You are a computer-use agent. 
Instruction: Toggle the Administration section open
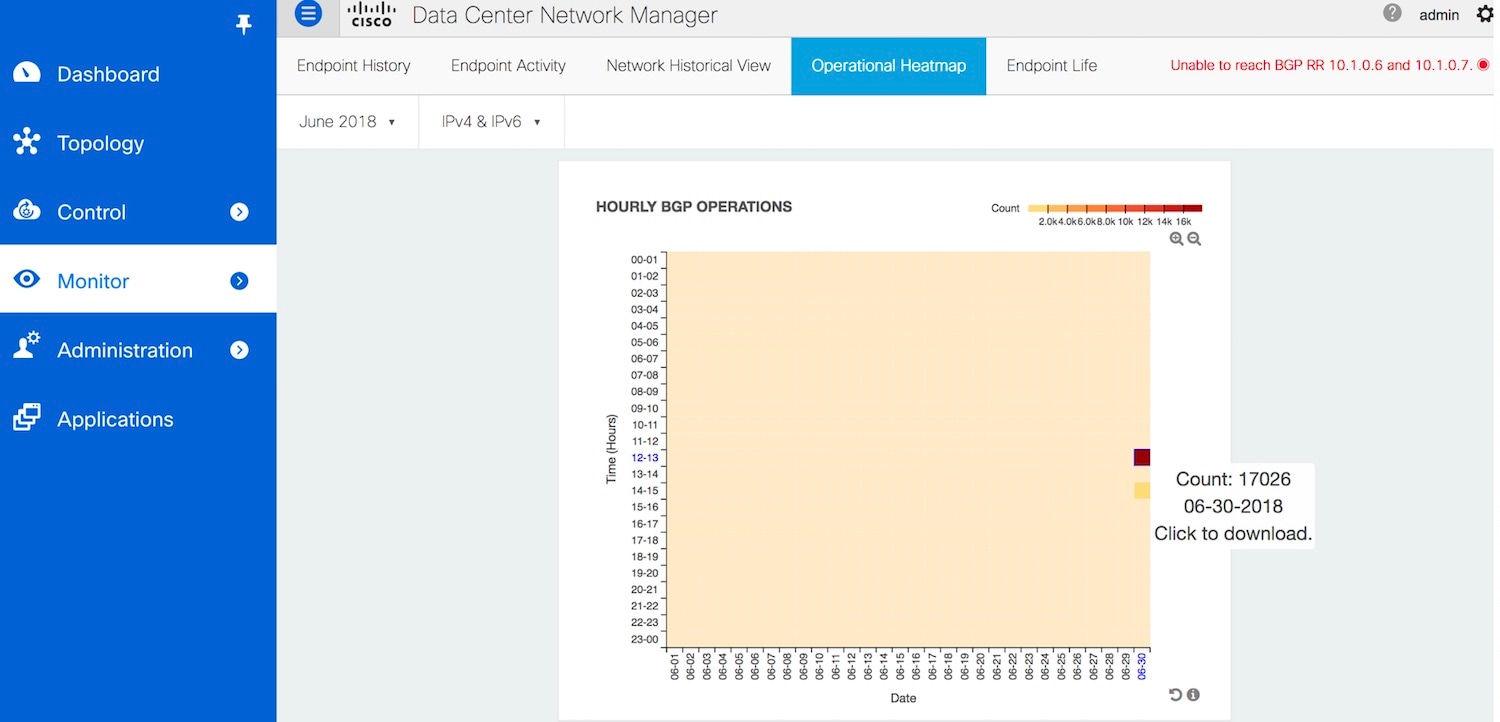240,350
